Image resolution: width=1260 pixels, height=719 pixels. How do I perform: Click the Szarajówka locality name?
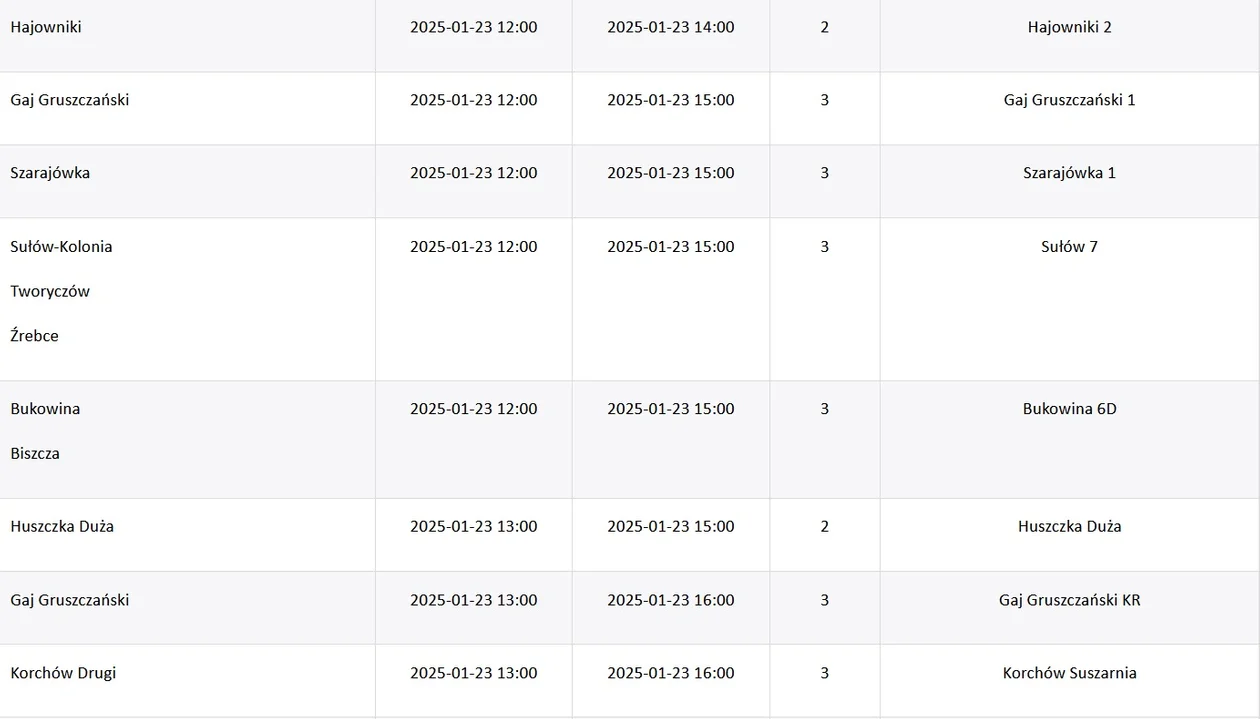[x=50, y=173]
